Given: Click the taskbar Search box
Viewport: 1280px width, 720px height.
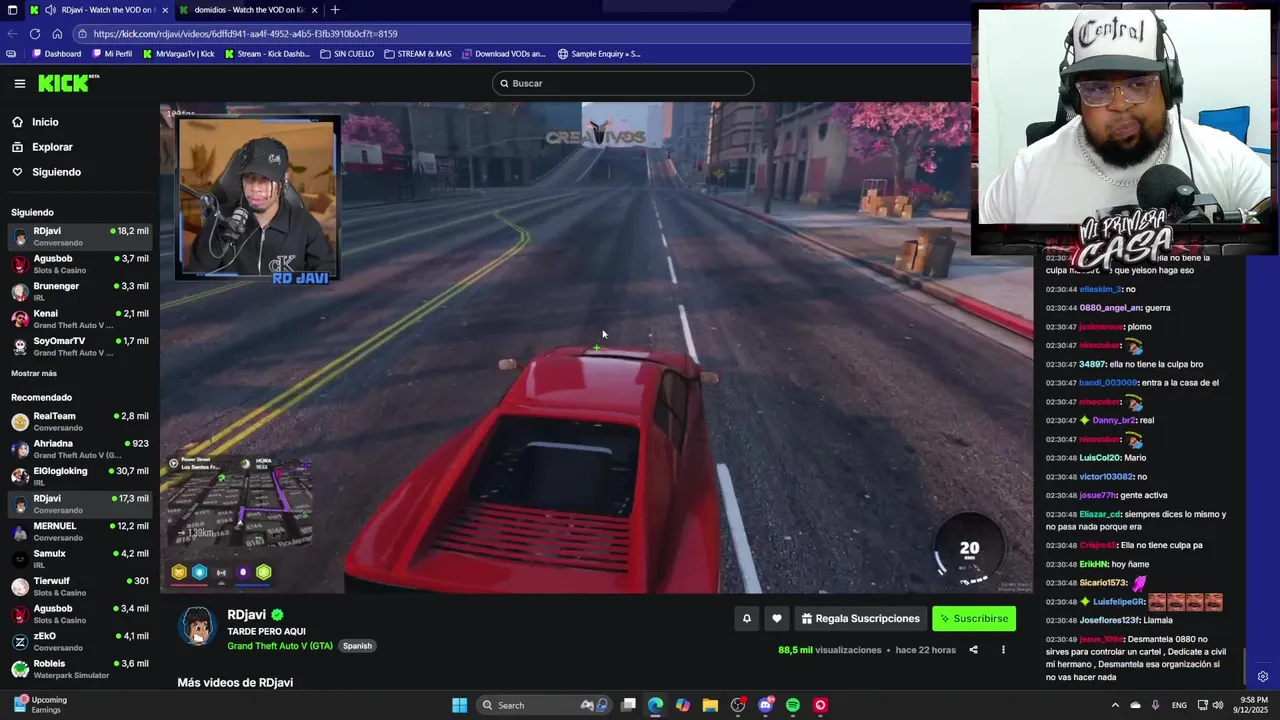Looking at the screenshot, I should [544, 705].
